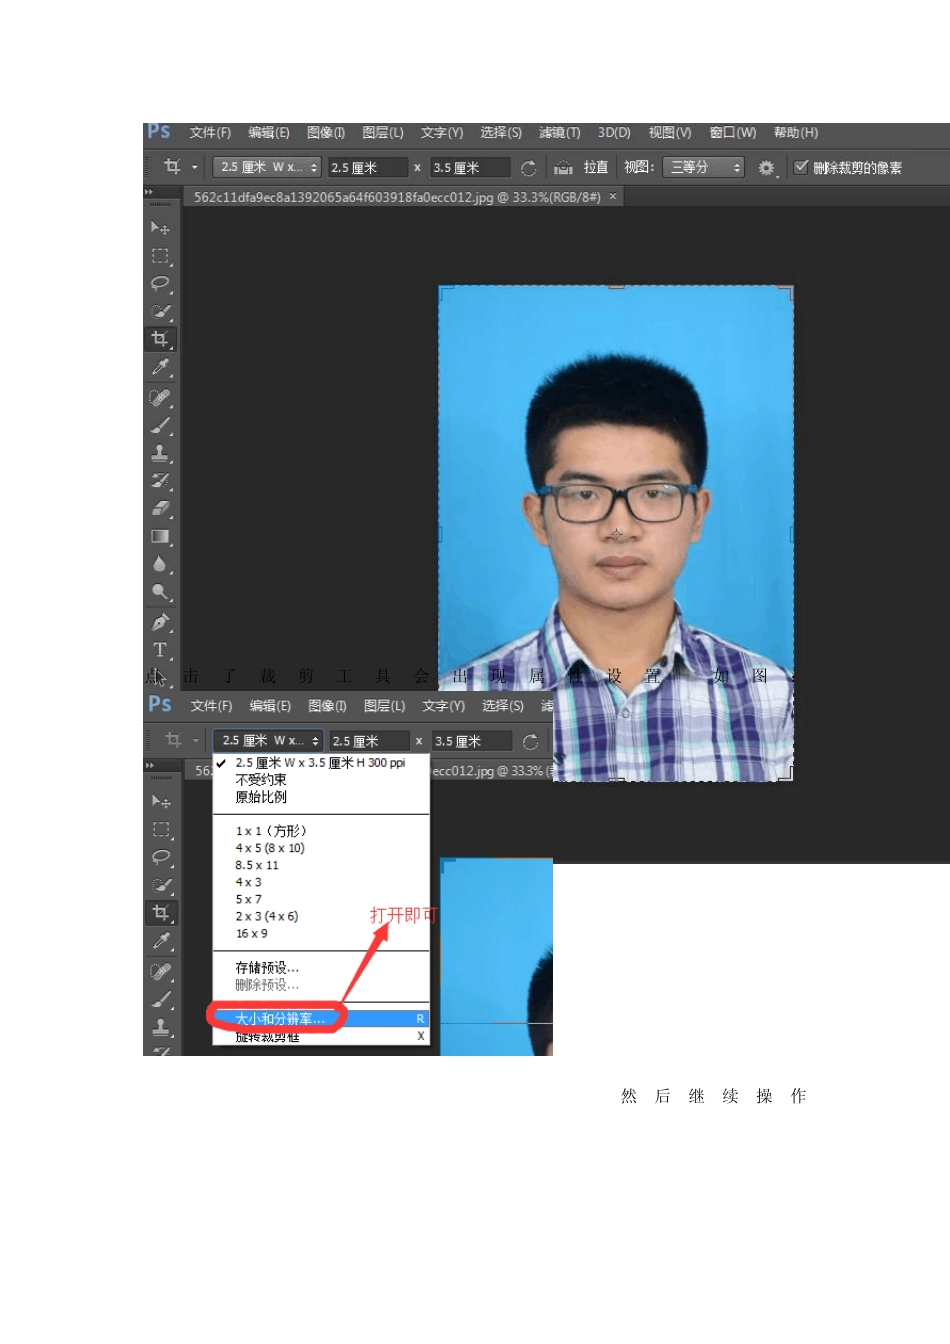Select the 原始比例 preset option
The image size is (950, 1344).
(x=261, y=797)
